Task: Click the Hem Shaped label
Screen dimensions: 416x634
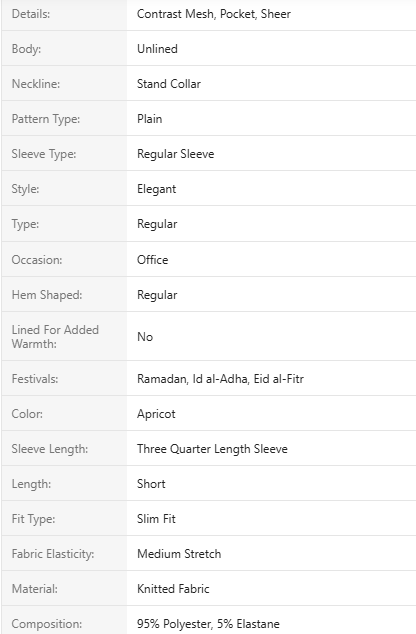Action: pyautogui.click(x=47, y=295)
